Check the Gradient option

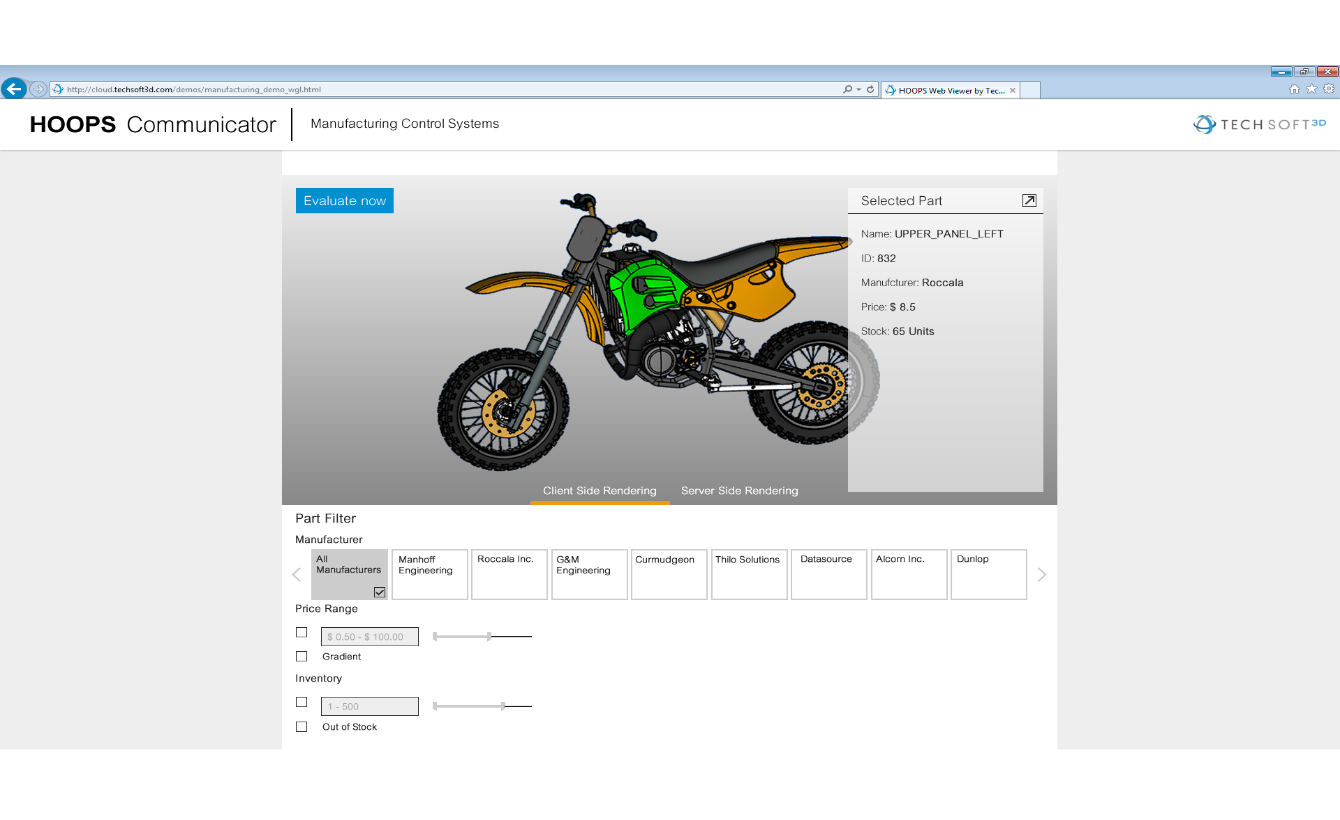(x=302, y=657)
